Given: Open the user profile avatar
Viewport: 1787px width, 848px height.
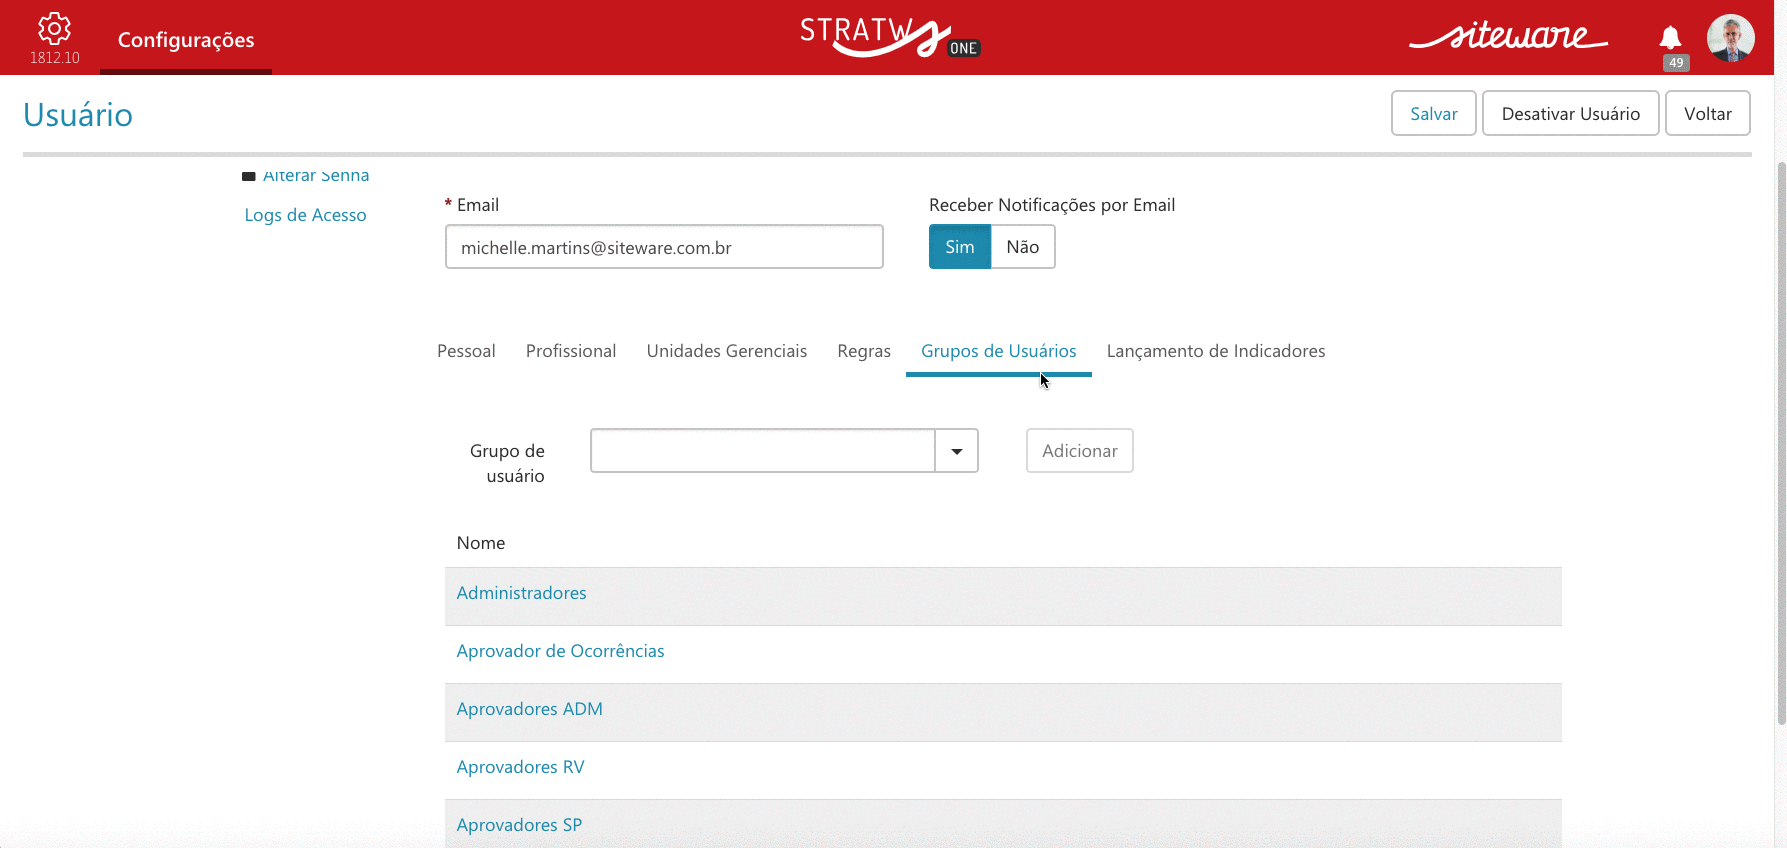Looking at the screenshot, I should tap(1731, 38).
